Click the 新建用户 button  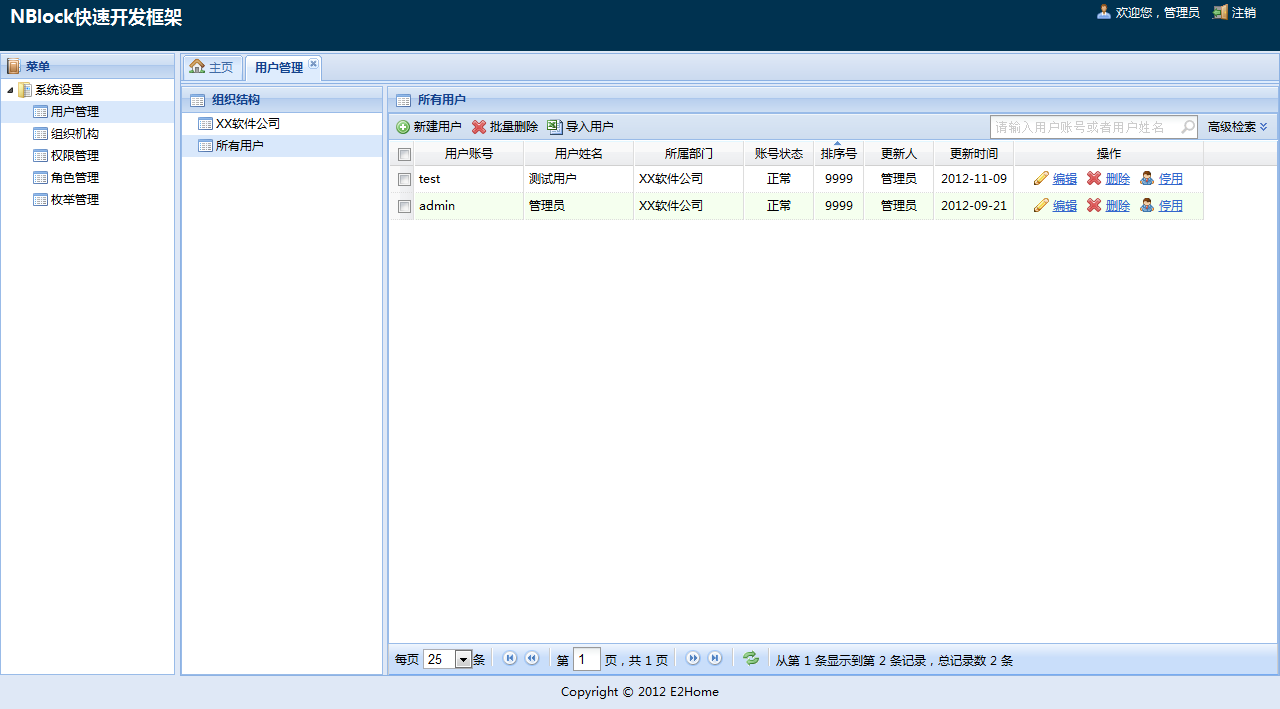pos(429,127)
